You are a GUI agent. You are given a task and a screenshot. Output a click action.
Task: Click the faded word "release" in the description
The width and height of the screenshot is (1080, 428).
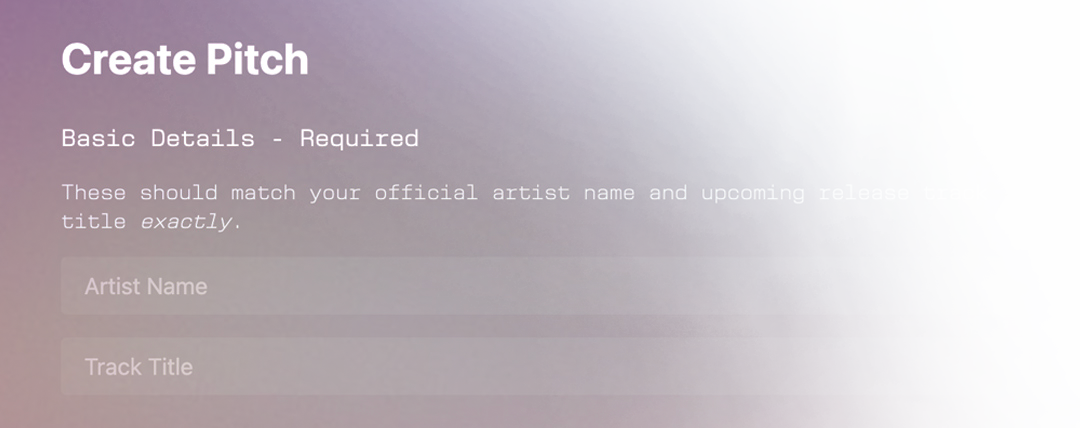tap(864, 192)
